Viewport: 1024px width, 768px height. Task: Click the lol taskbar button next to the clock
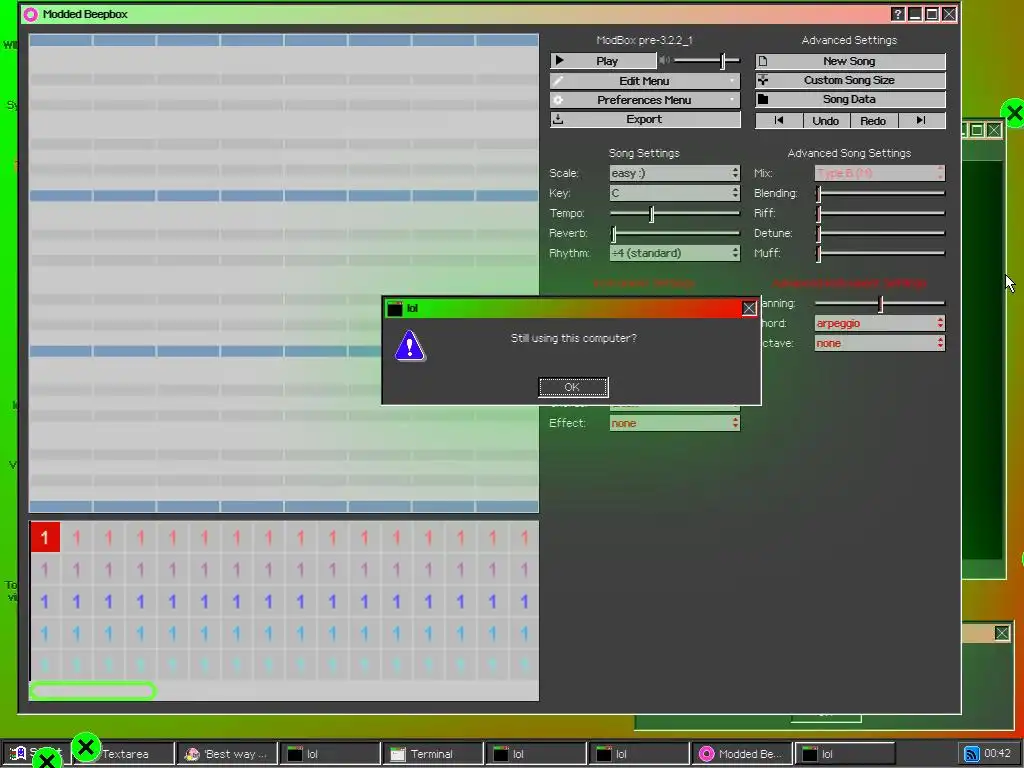pos(844,754)
